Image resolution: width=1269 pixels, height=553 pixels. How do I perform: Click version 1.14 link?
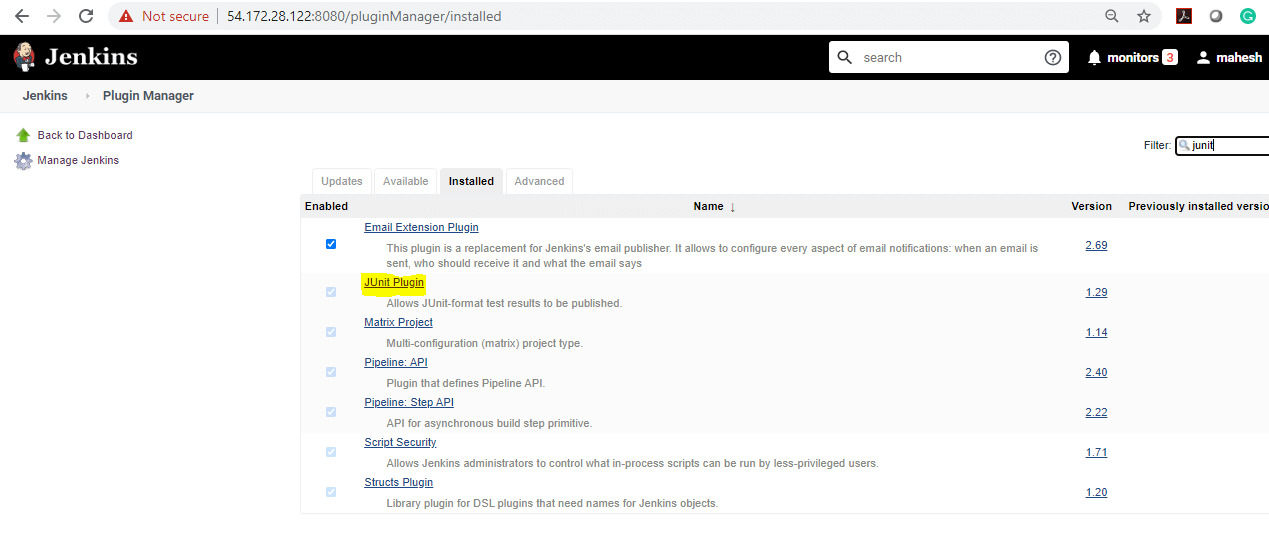point(1096,333)
